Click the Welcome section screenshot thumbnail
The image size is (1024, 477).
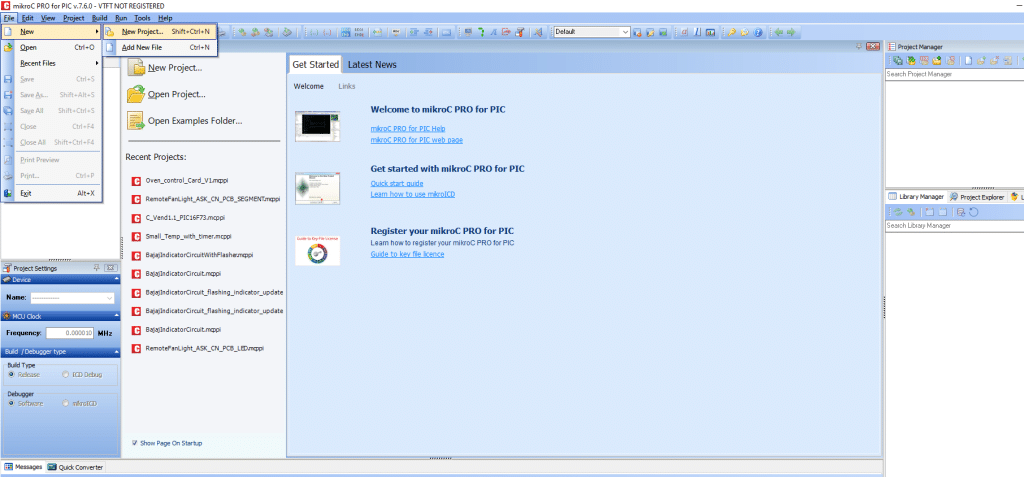coord(317,126)
